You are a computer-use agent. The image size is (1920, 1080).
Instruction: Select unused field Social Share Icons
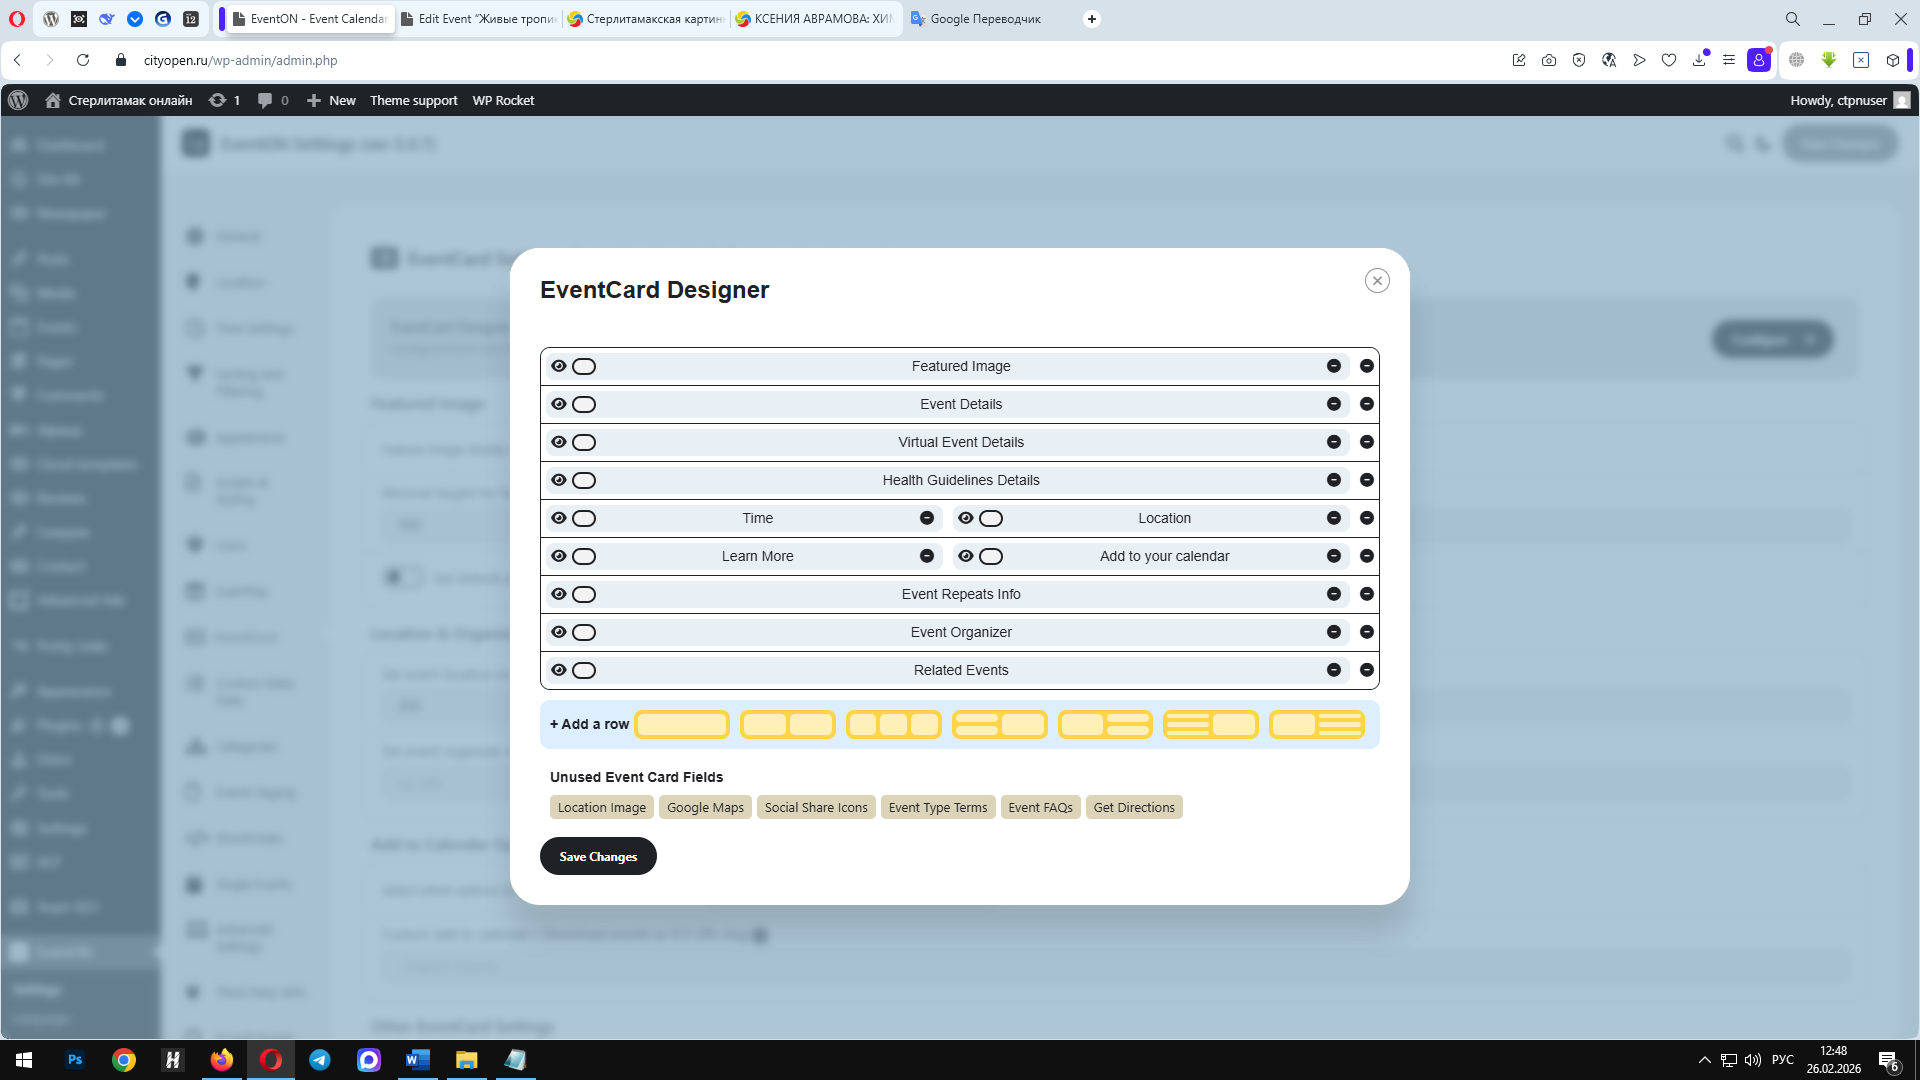816,807
